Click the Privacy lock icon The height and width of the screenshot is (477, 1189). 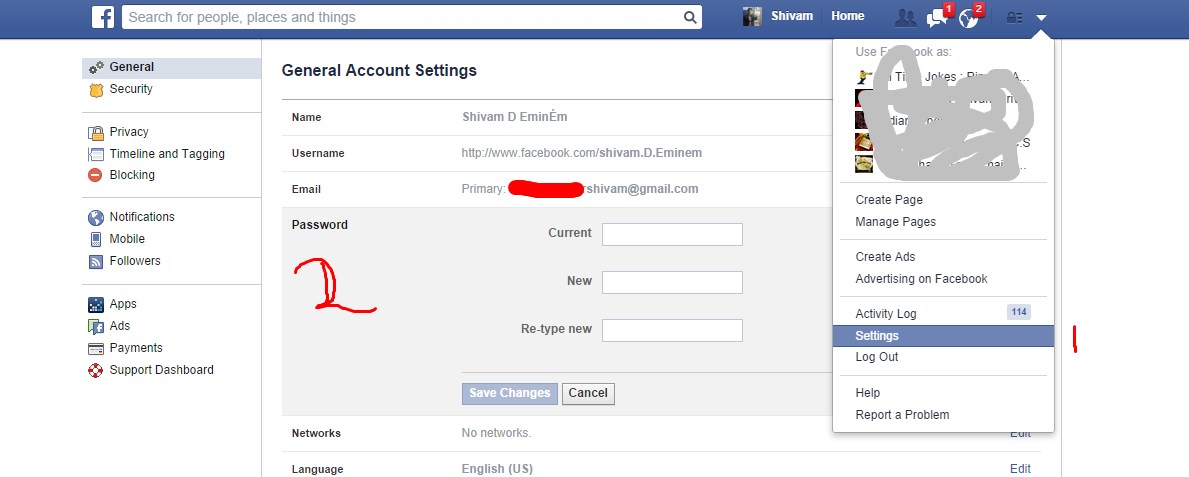tap(96, 133)
